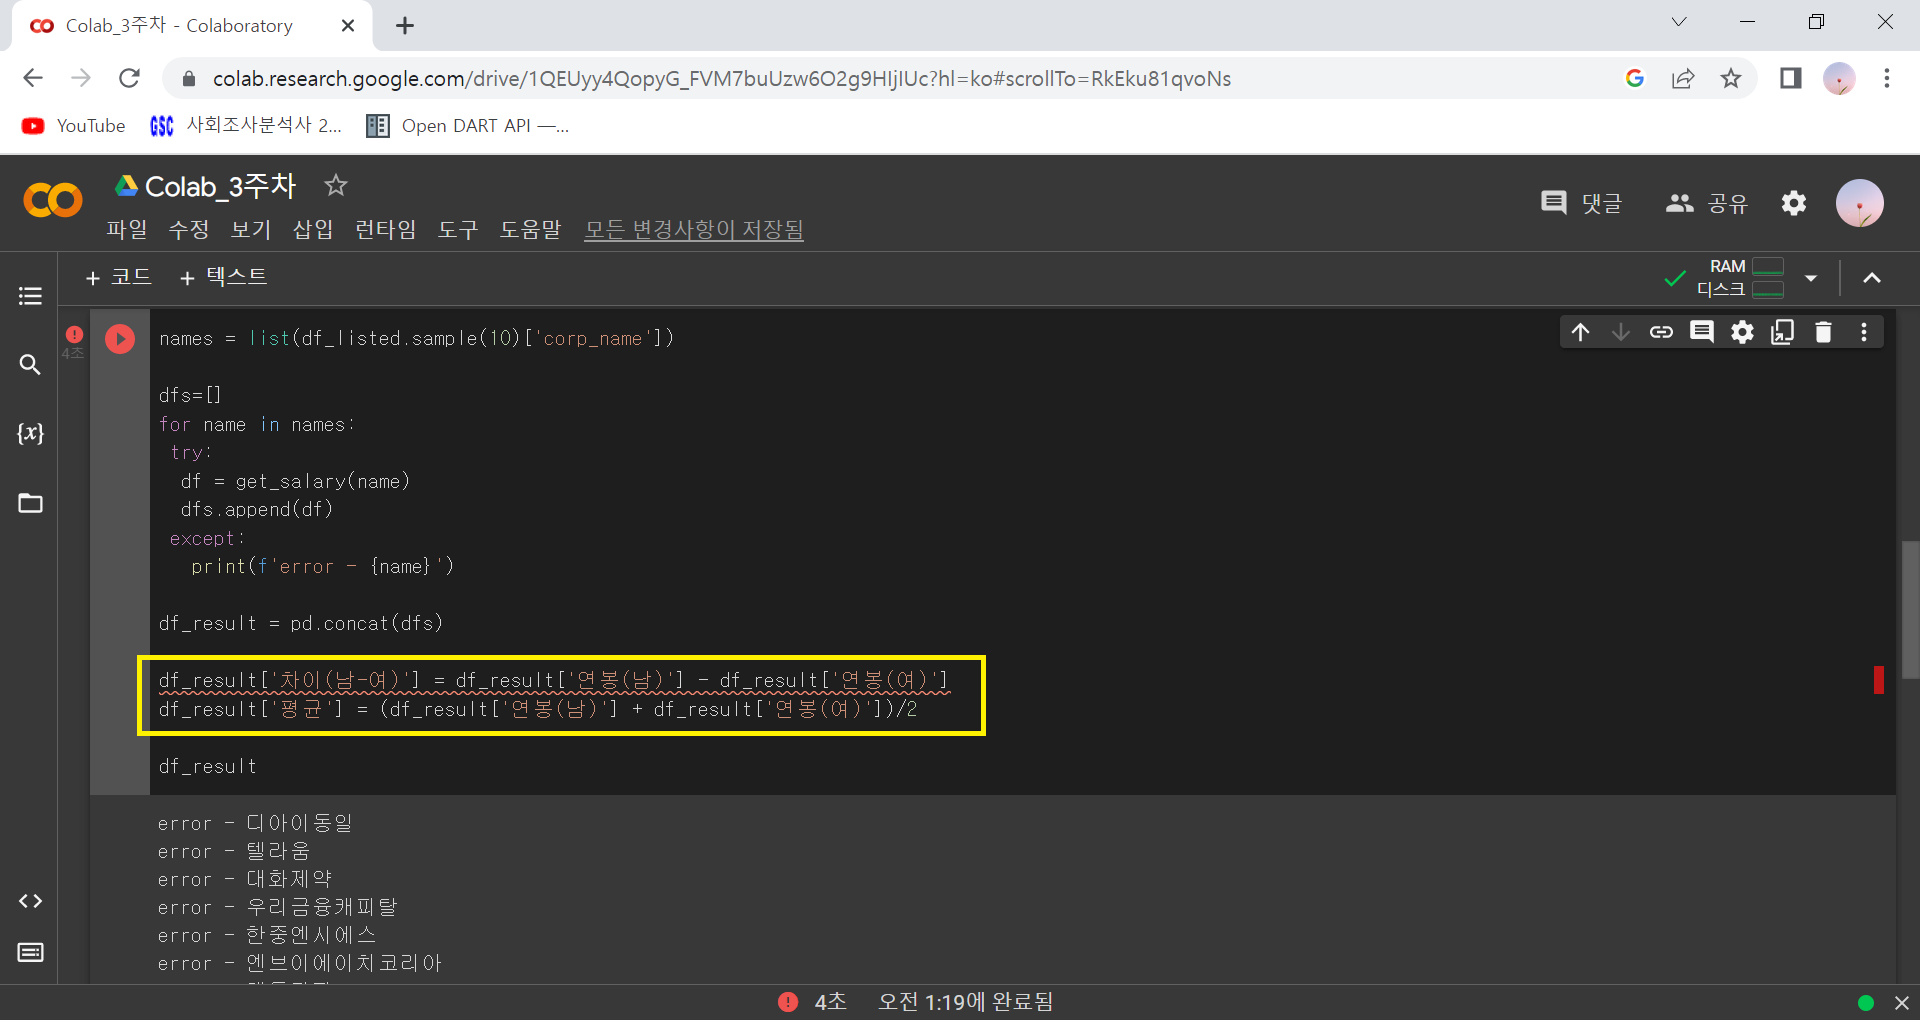Image resolution: width=1920 pixels, height=1020 pixels.
Task: Add a text cell with + 텍스트
Action: click(223, 277)
